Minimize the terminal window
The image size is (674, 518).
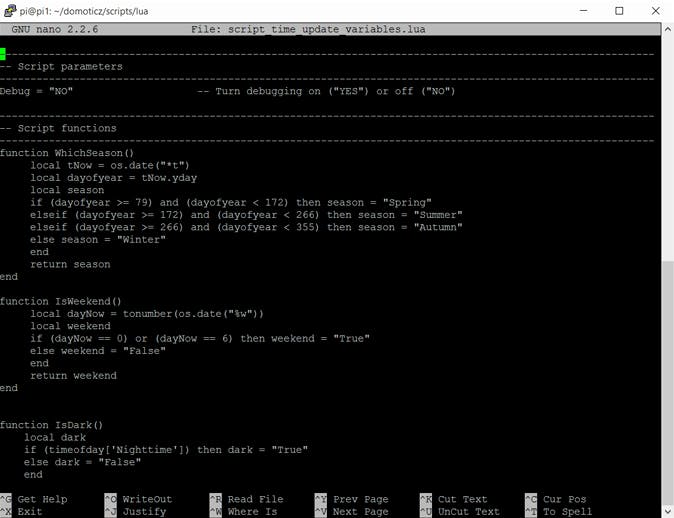(x=583, y=11)
